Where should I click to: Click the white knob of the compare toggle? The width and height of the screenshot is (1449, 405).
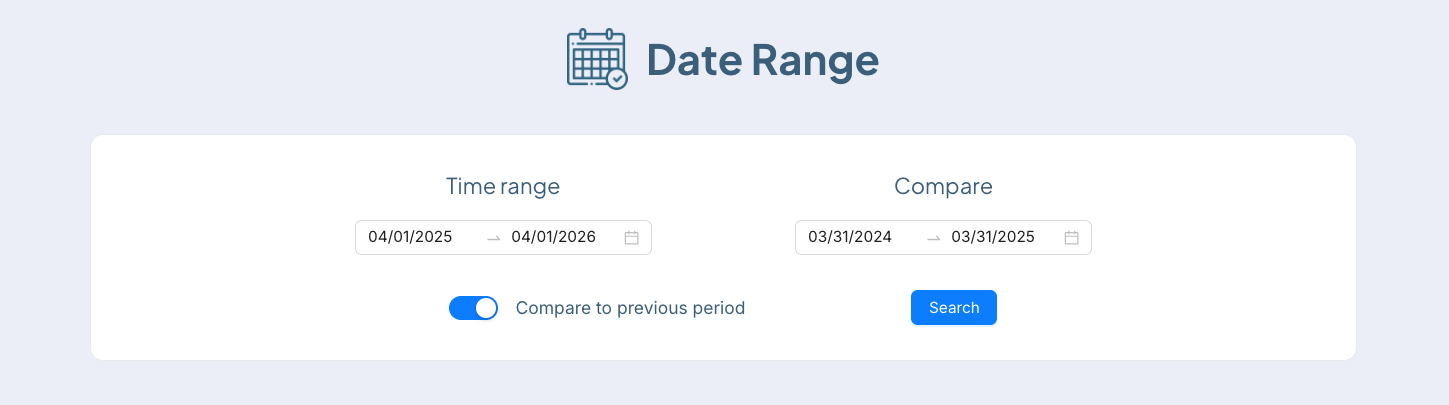click(486, 308)
